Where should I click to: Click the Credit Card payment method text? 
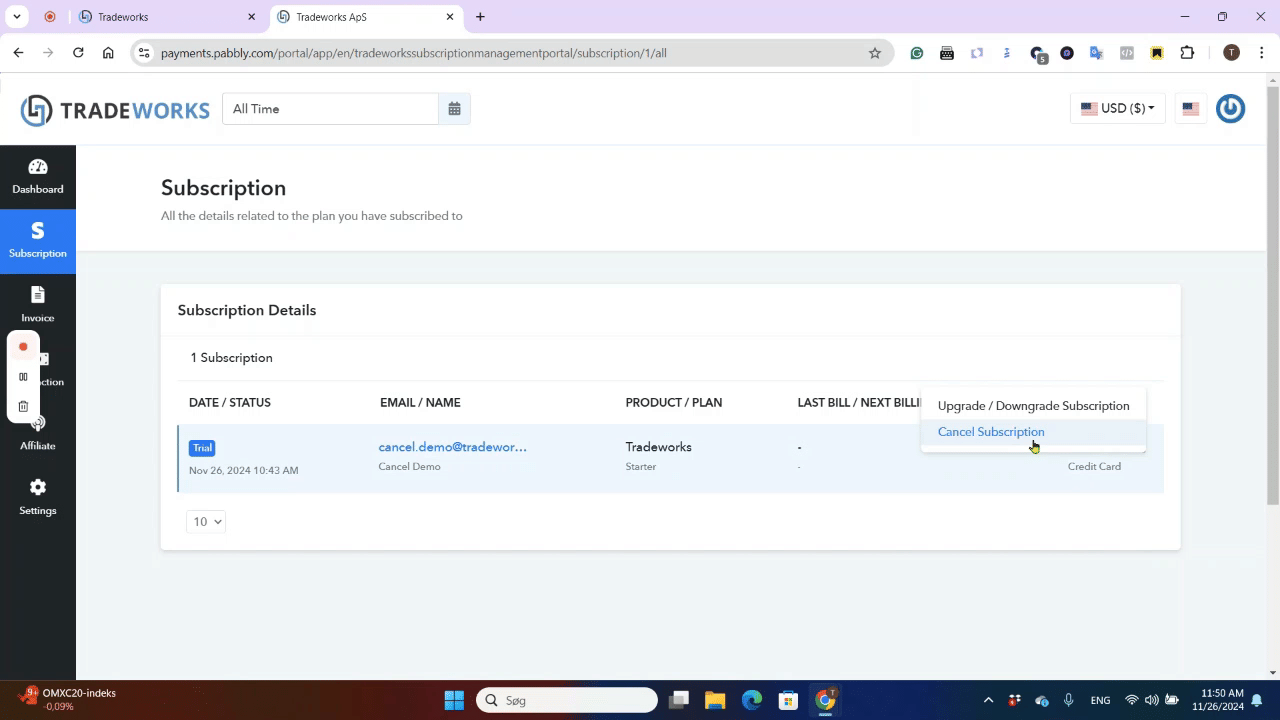pos(1094,466)
